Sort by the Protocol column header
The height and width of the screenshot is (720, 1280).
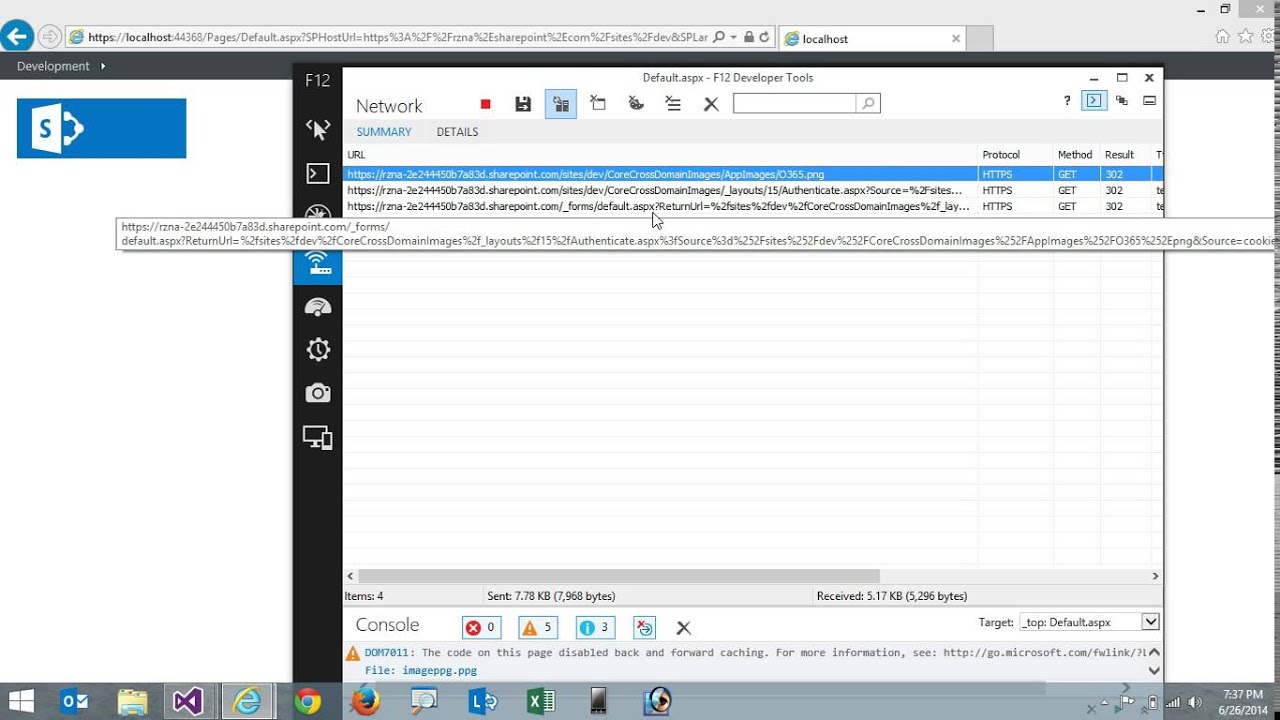tap(1014, 155)
